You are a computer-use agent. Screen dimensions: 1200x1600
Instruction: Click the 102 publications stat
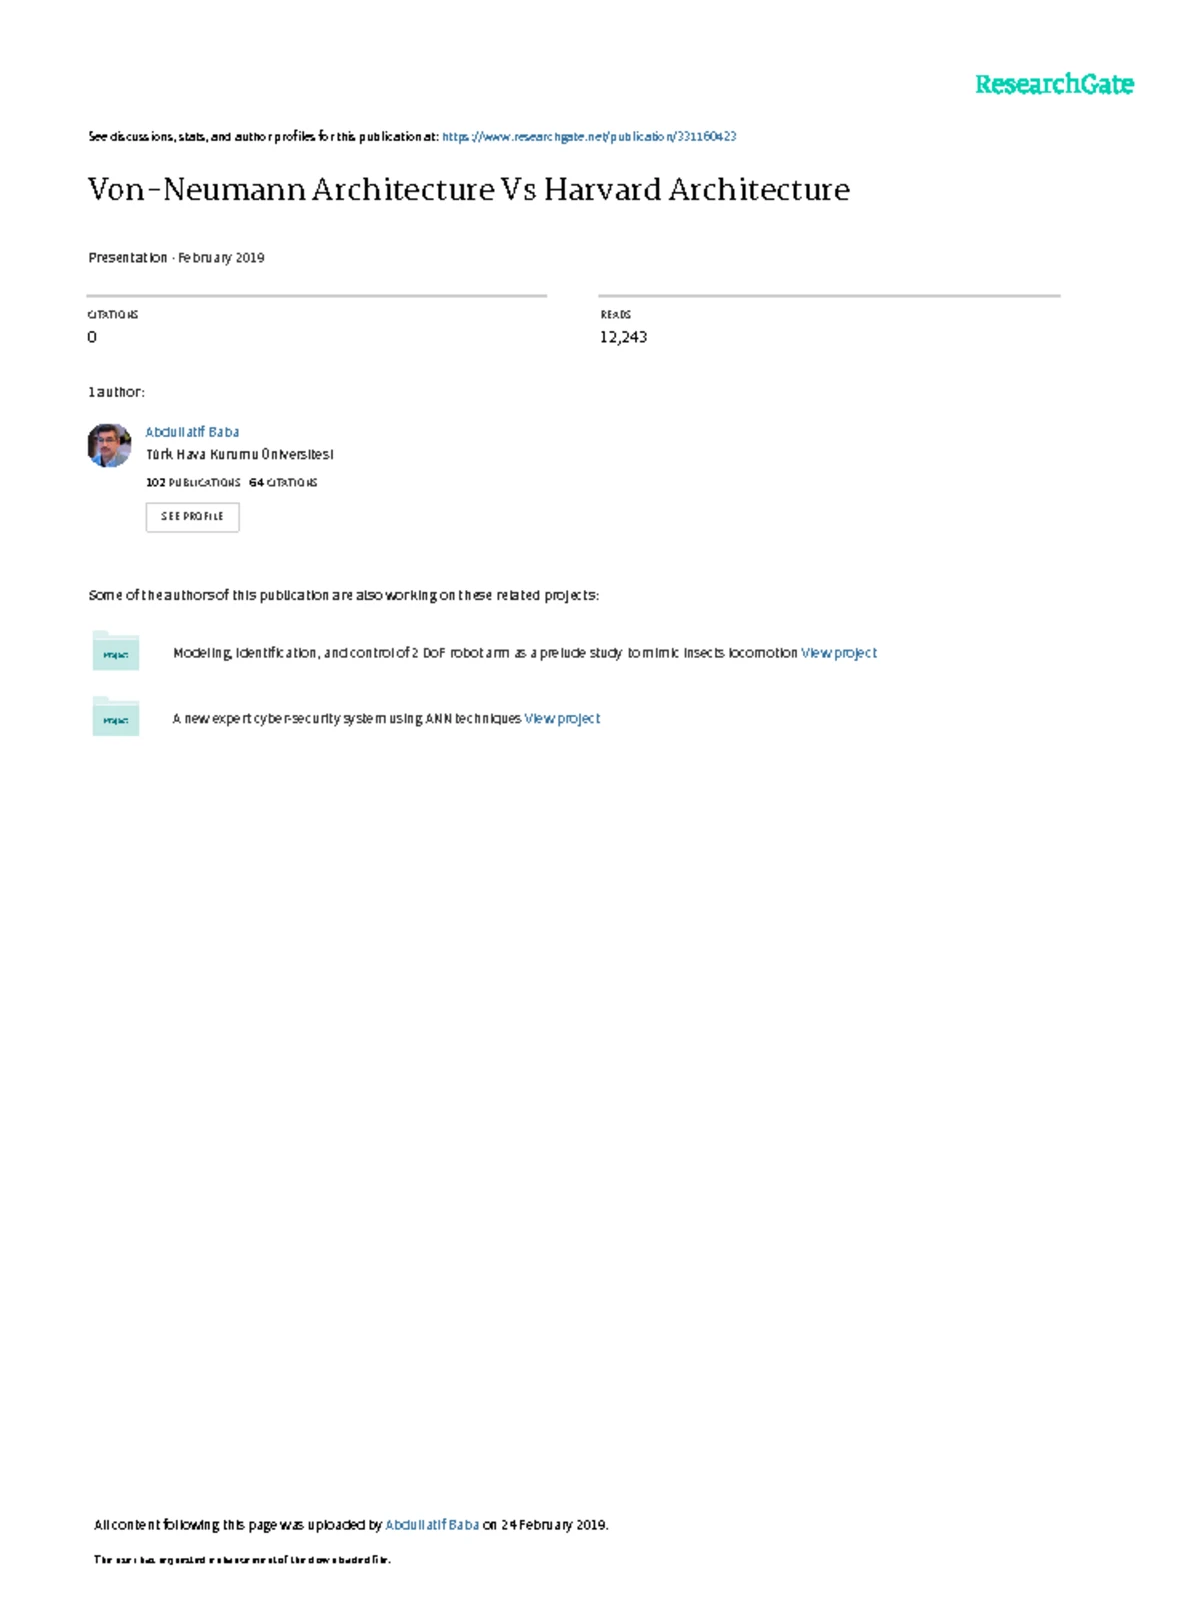pyautogui.click(x=193, y=482)
